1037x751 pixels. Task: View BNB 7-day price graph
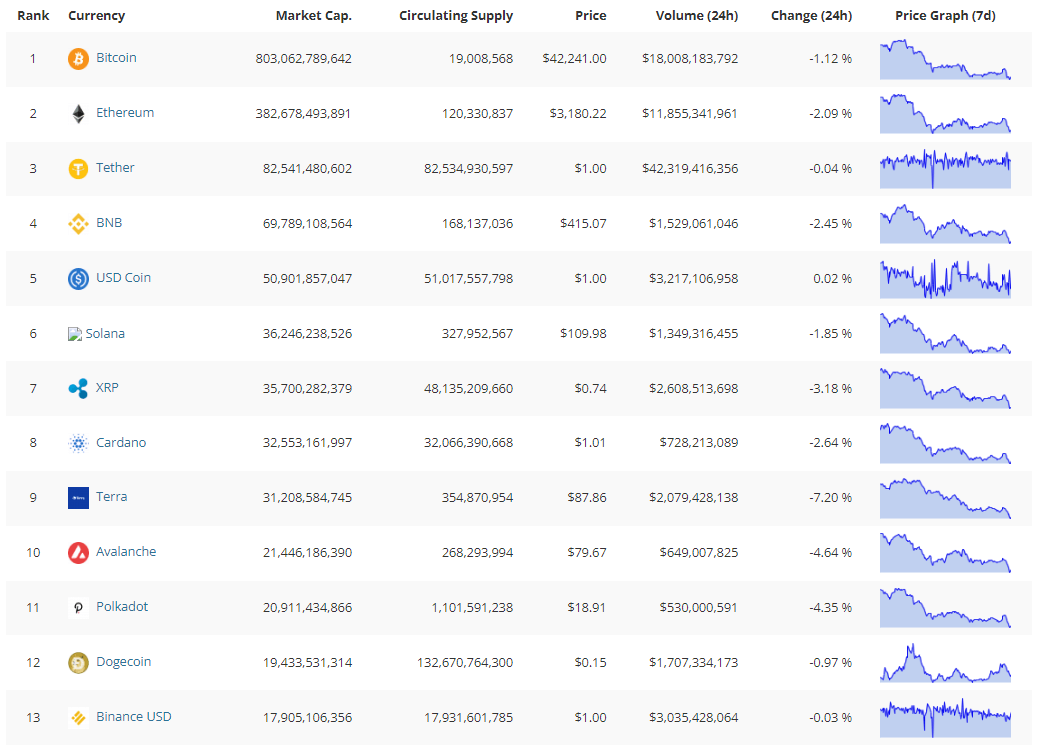coord(945,224)
